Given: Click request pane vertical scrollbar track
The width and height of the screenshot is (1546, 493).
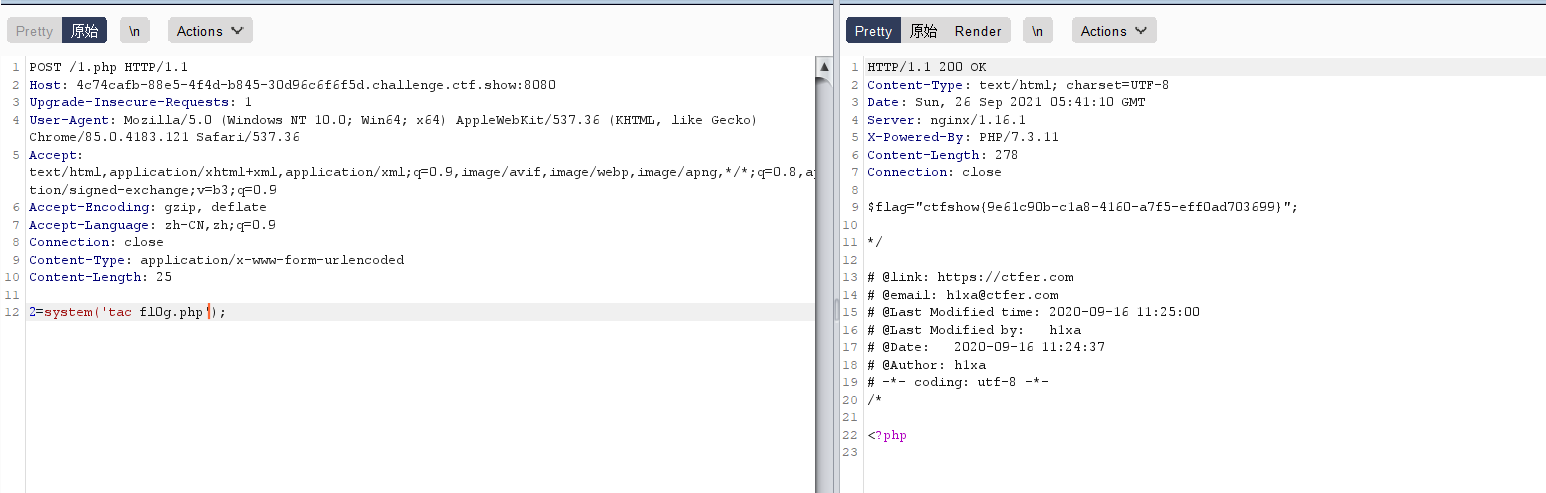Looking at the screenshot, I should tap(824, 285).
